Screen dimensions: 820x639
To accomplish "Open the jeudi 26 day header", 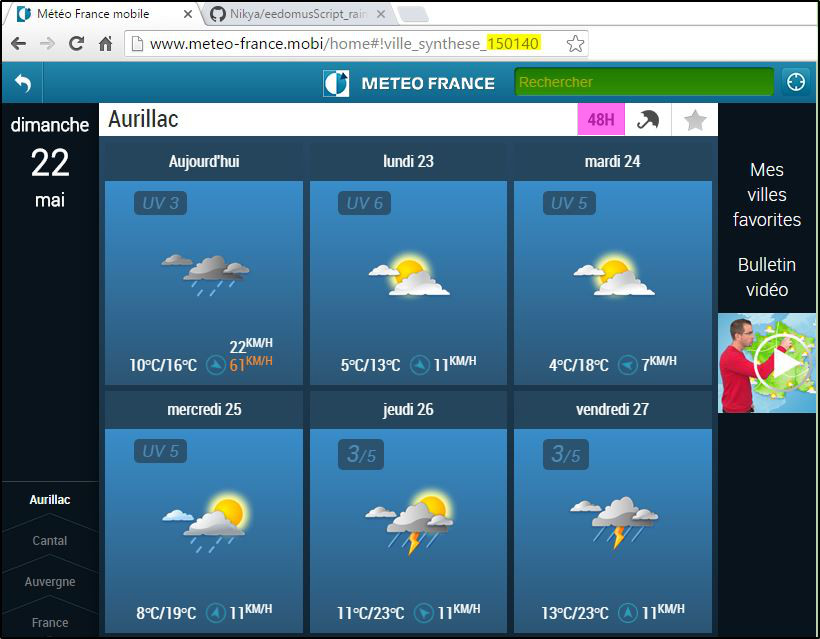I will [408, 409].
